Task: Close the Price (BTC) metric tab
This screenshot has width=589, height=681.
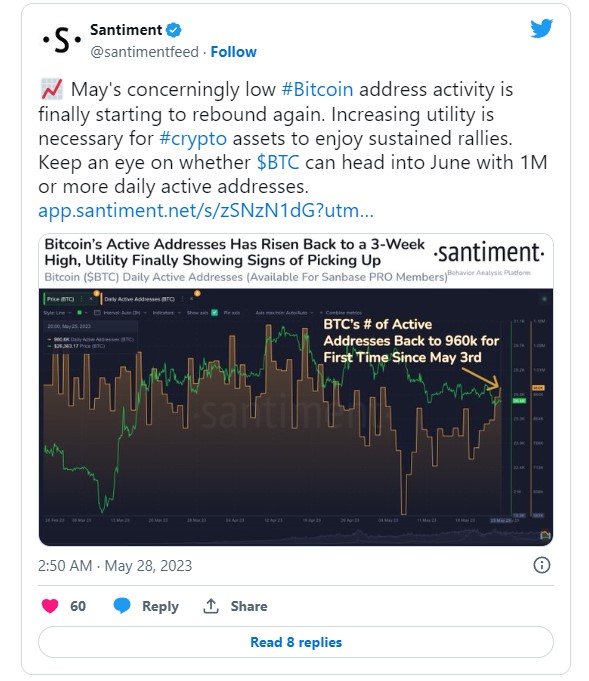Action: 91,299
